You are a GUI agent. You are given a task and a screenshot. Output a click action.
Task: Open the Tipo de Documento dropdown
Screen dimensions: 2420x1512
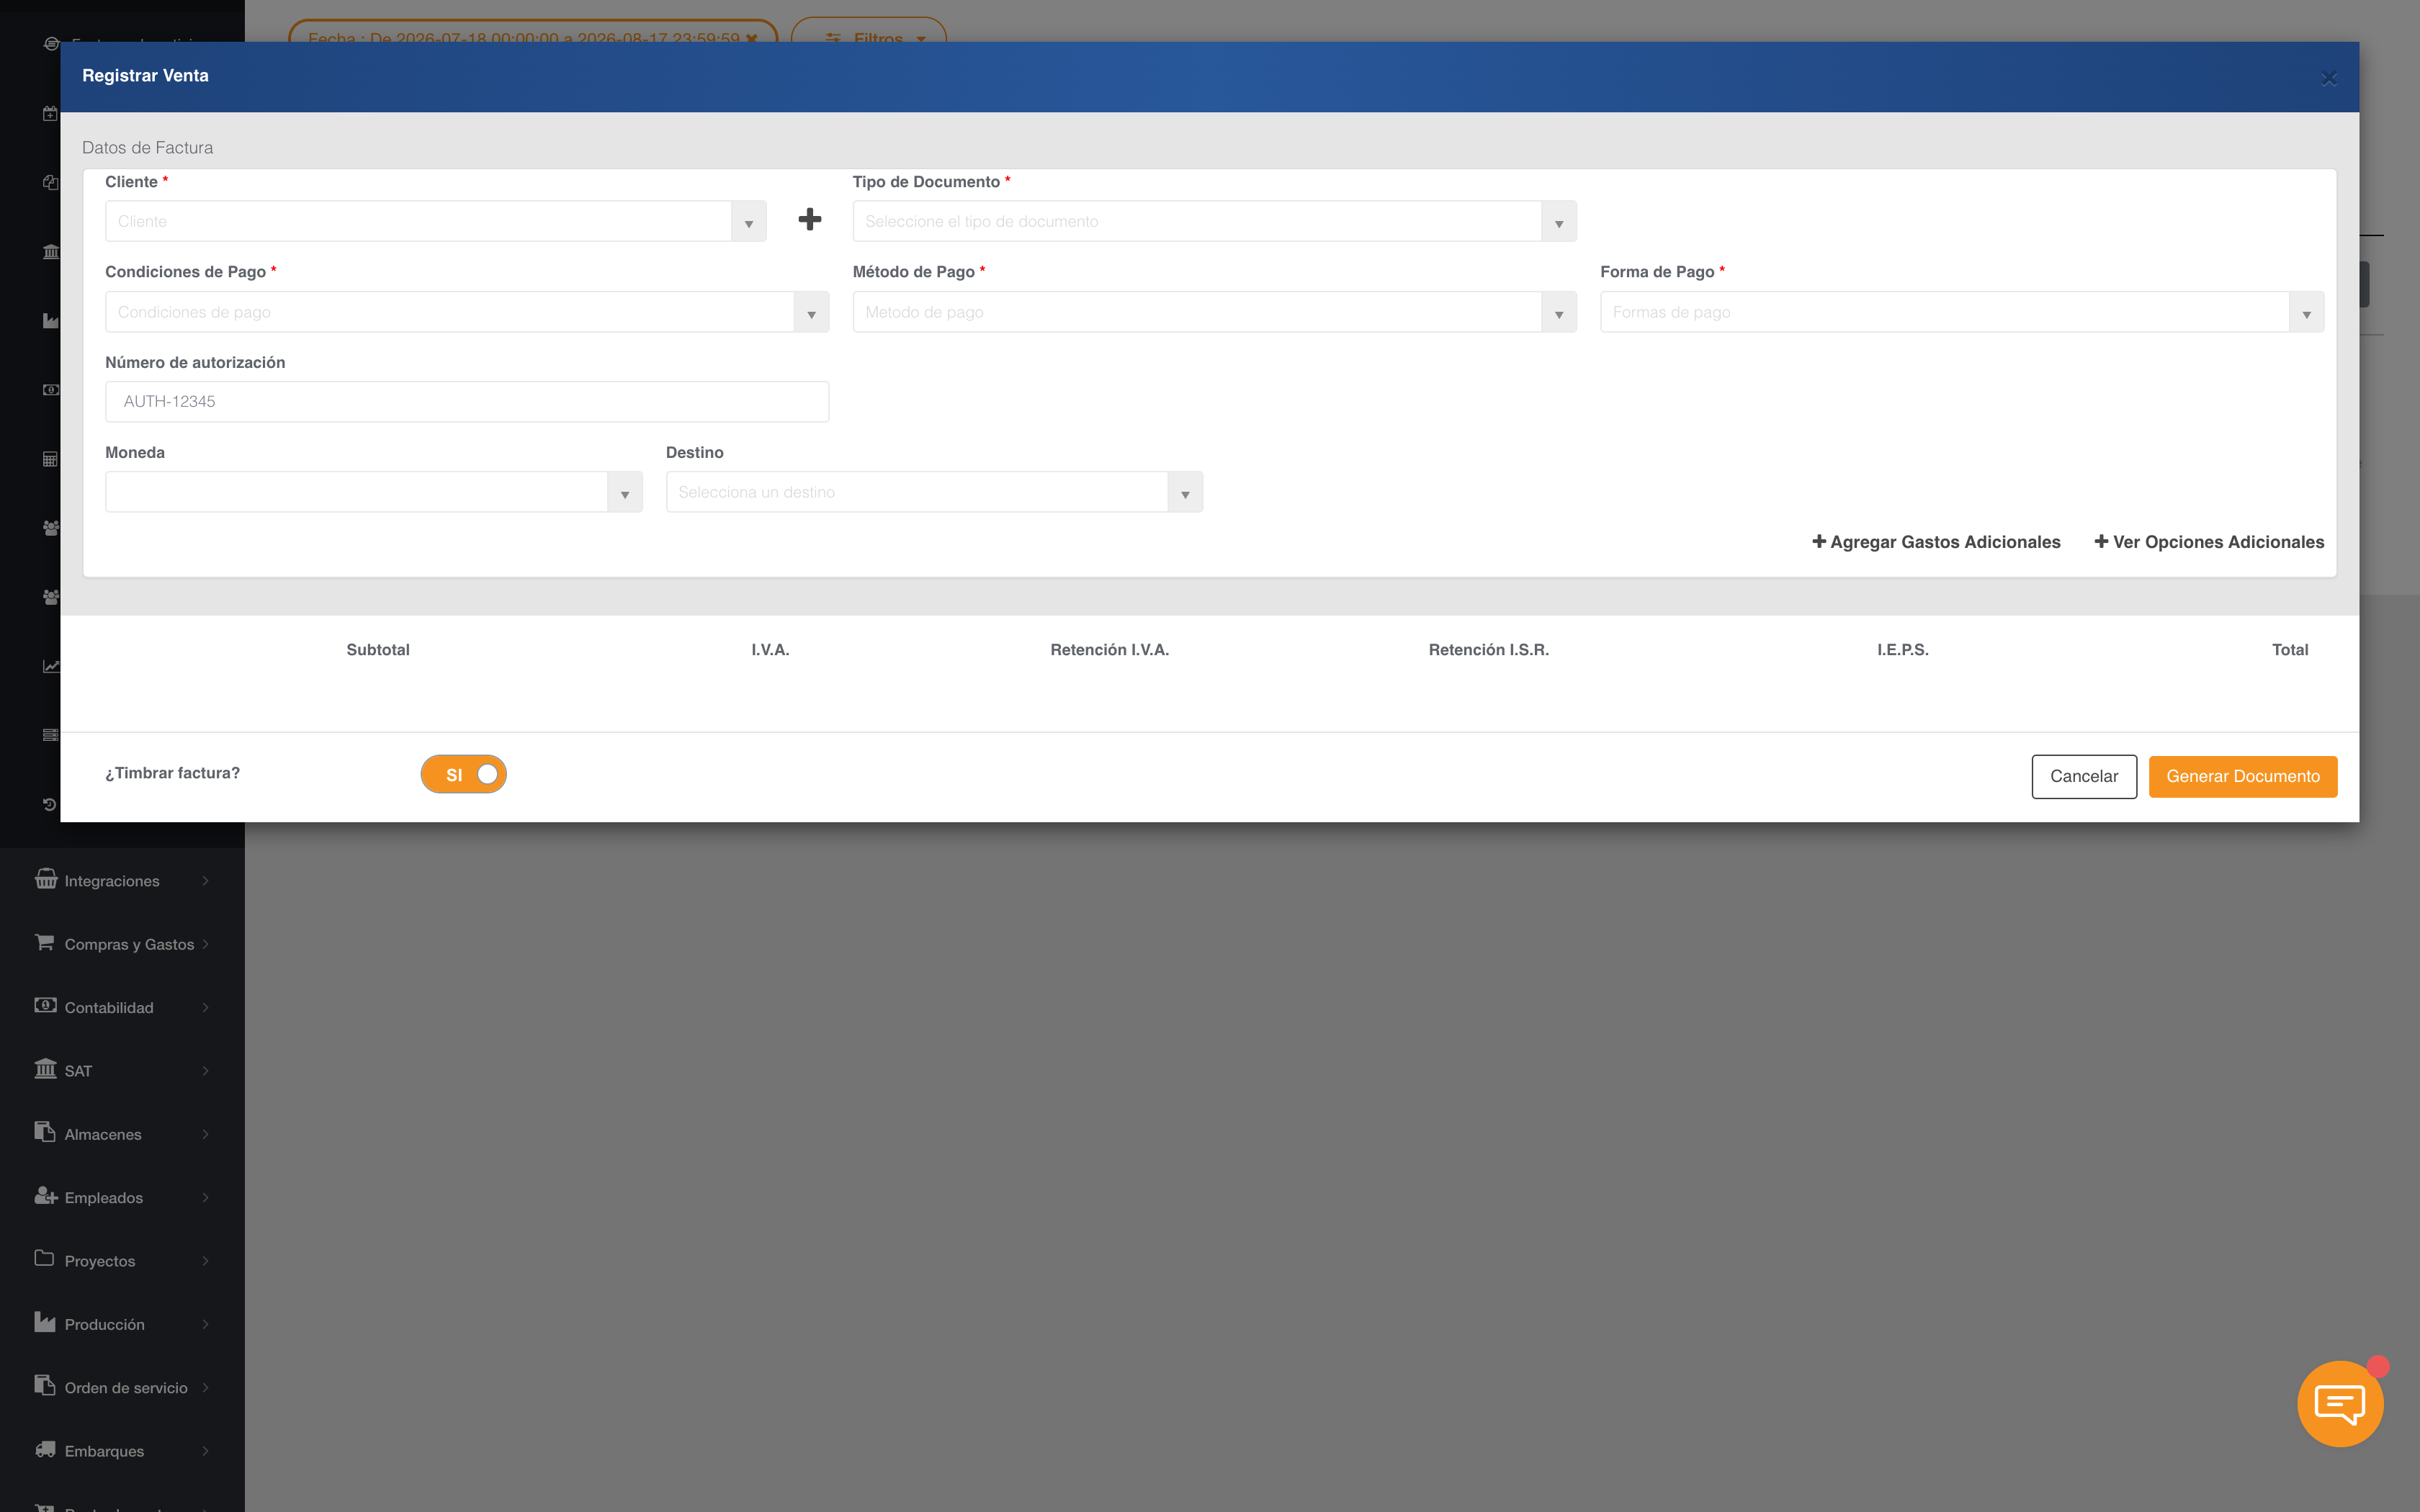point(1215,221)
